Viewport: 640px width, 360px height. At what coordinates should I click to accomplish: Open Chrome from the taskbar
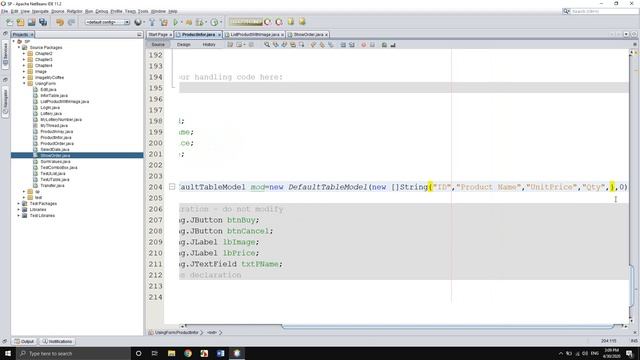188,353
